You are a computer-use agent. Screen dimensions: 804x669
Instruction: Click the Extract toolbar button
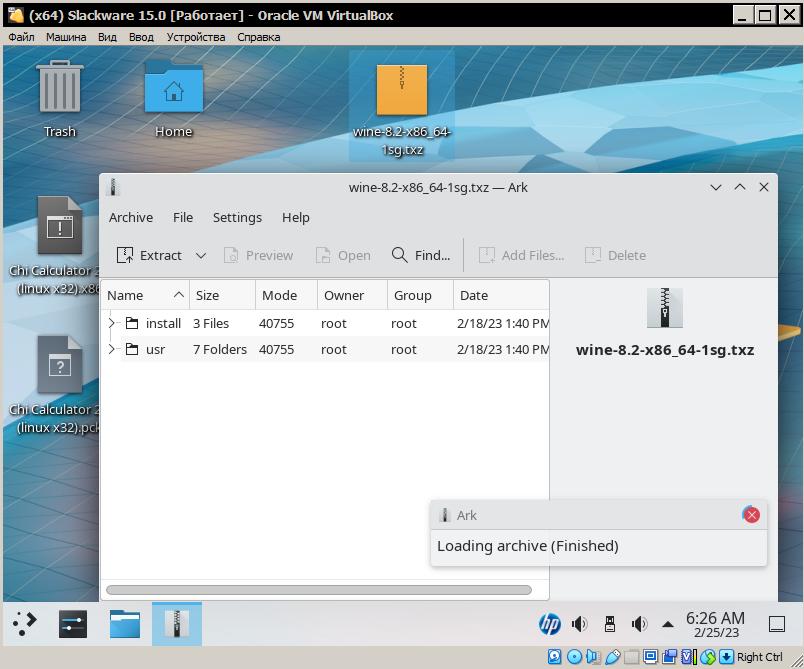click(150, 255)
